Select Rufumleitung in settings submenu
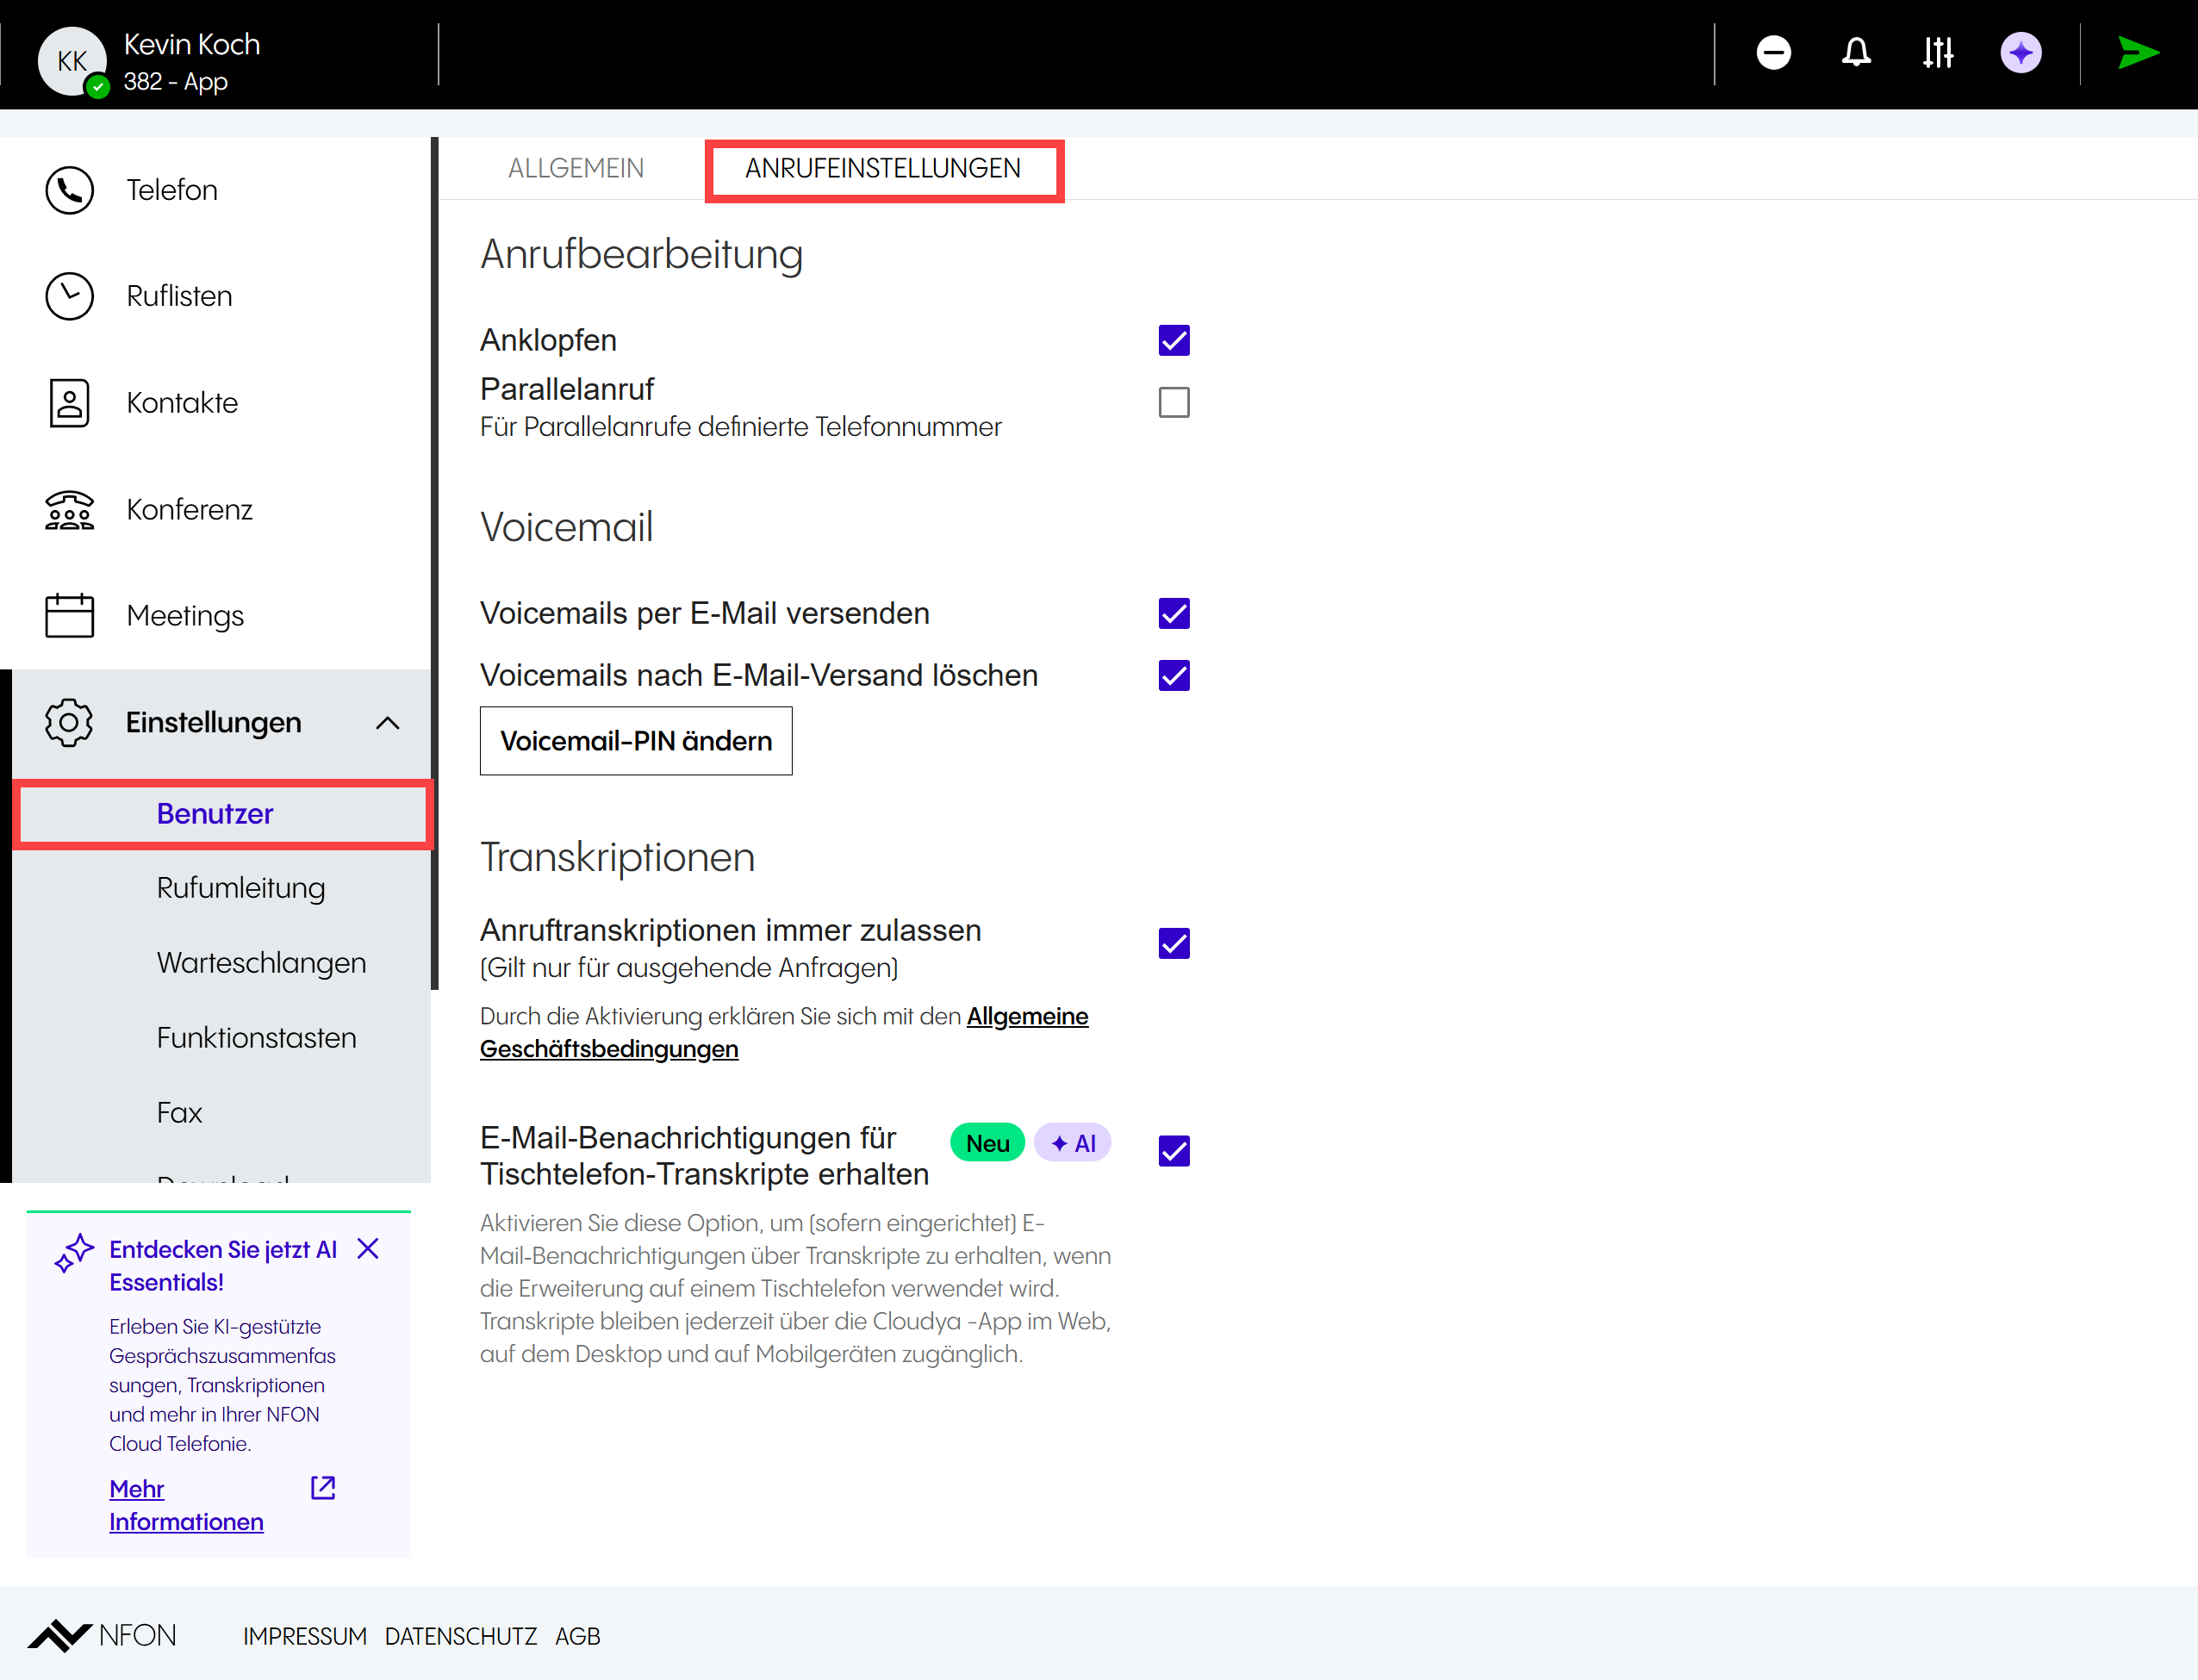This screenshot has height=1680, width=2198. point(240,888)
